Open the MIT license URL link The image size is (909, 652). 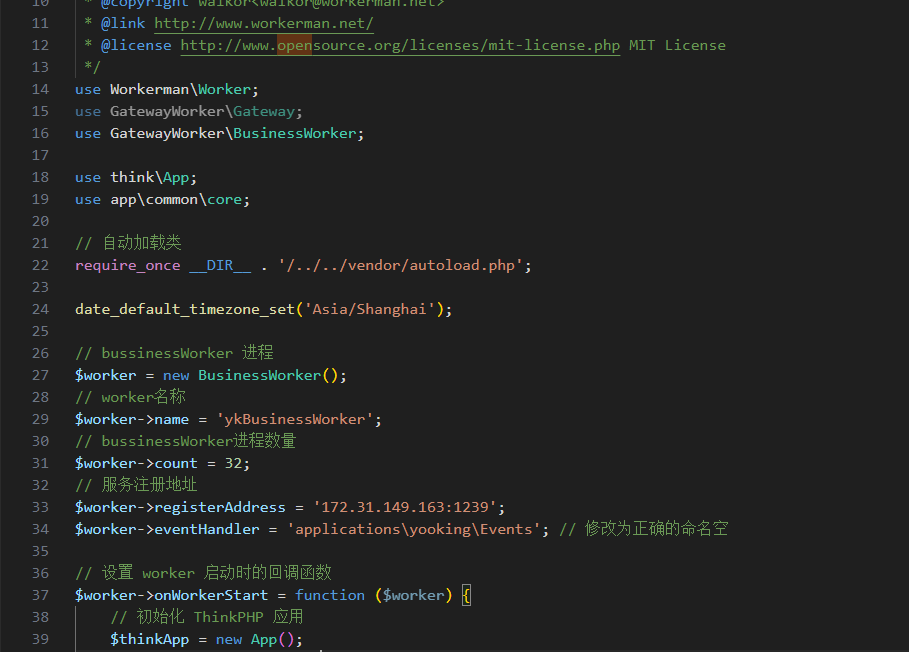click(400, 45)
